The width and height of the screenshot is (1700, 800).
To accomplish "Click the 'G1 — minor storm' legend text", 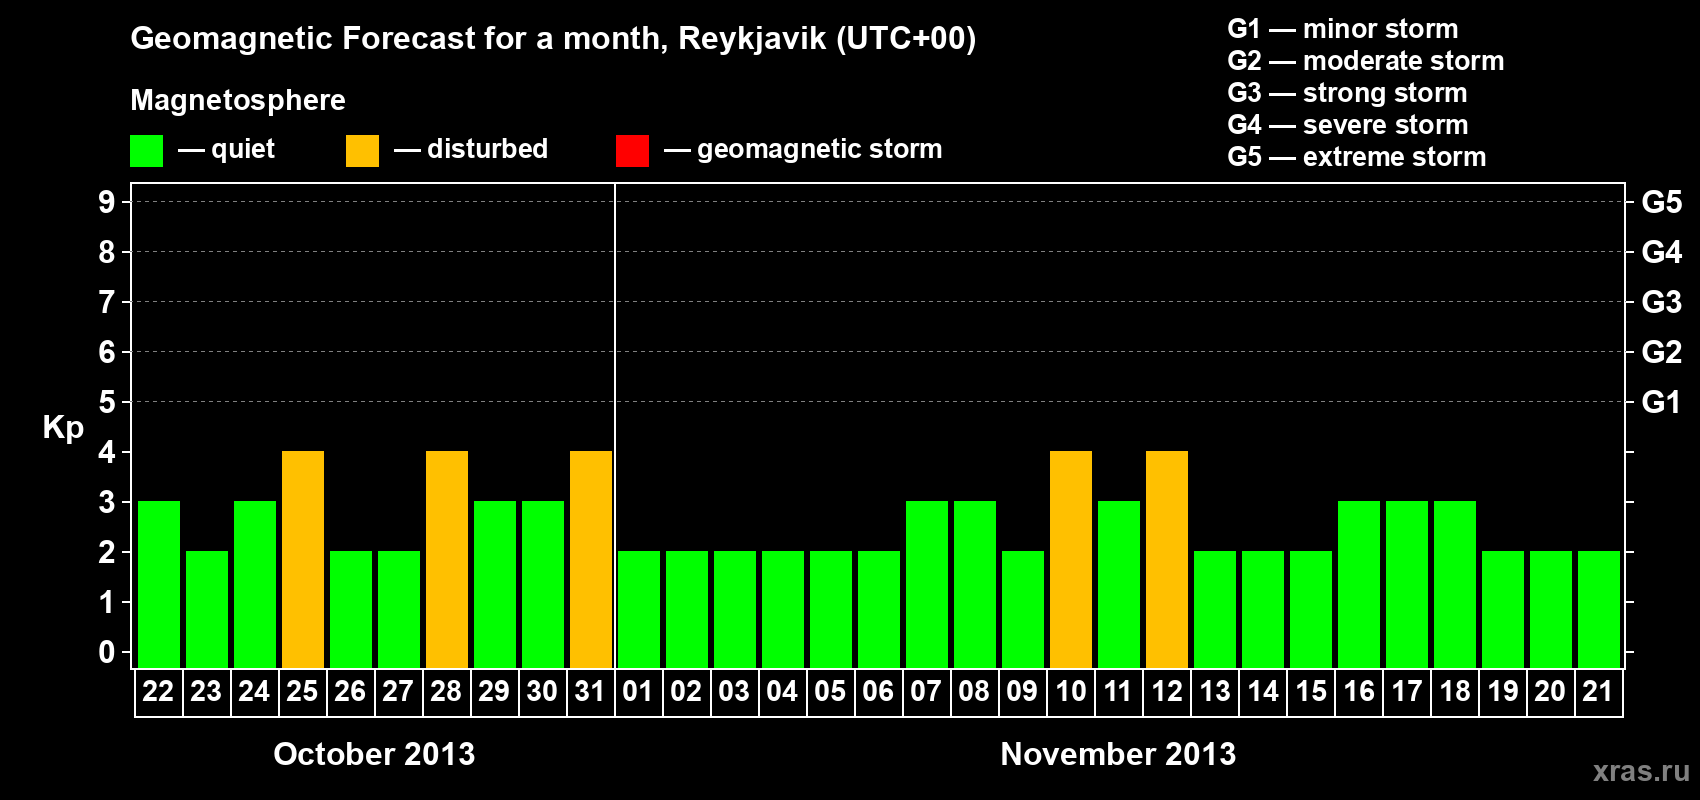I will [x=1343, y=29].
